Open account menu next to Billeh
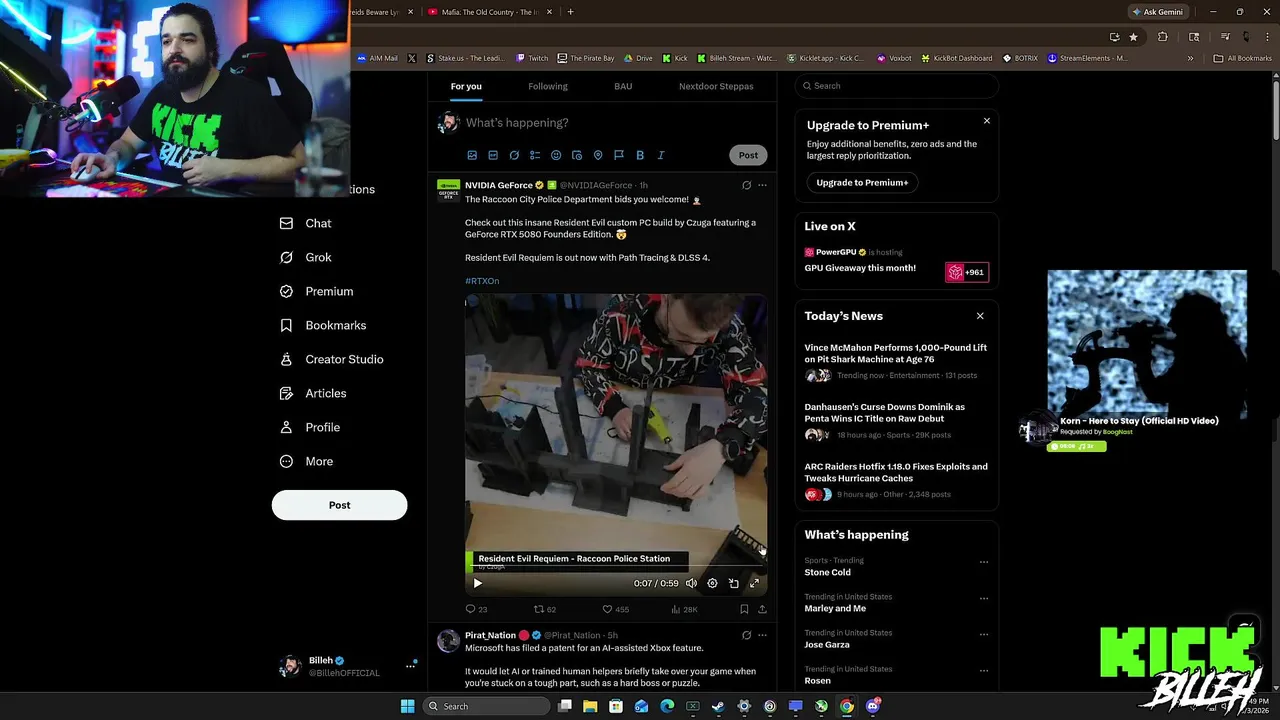Image resolution: width=1280 pixels, height=720 pixels. click(x=410, y=665)
